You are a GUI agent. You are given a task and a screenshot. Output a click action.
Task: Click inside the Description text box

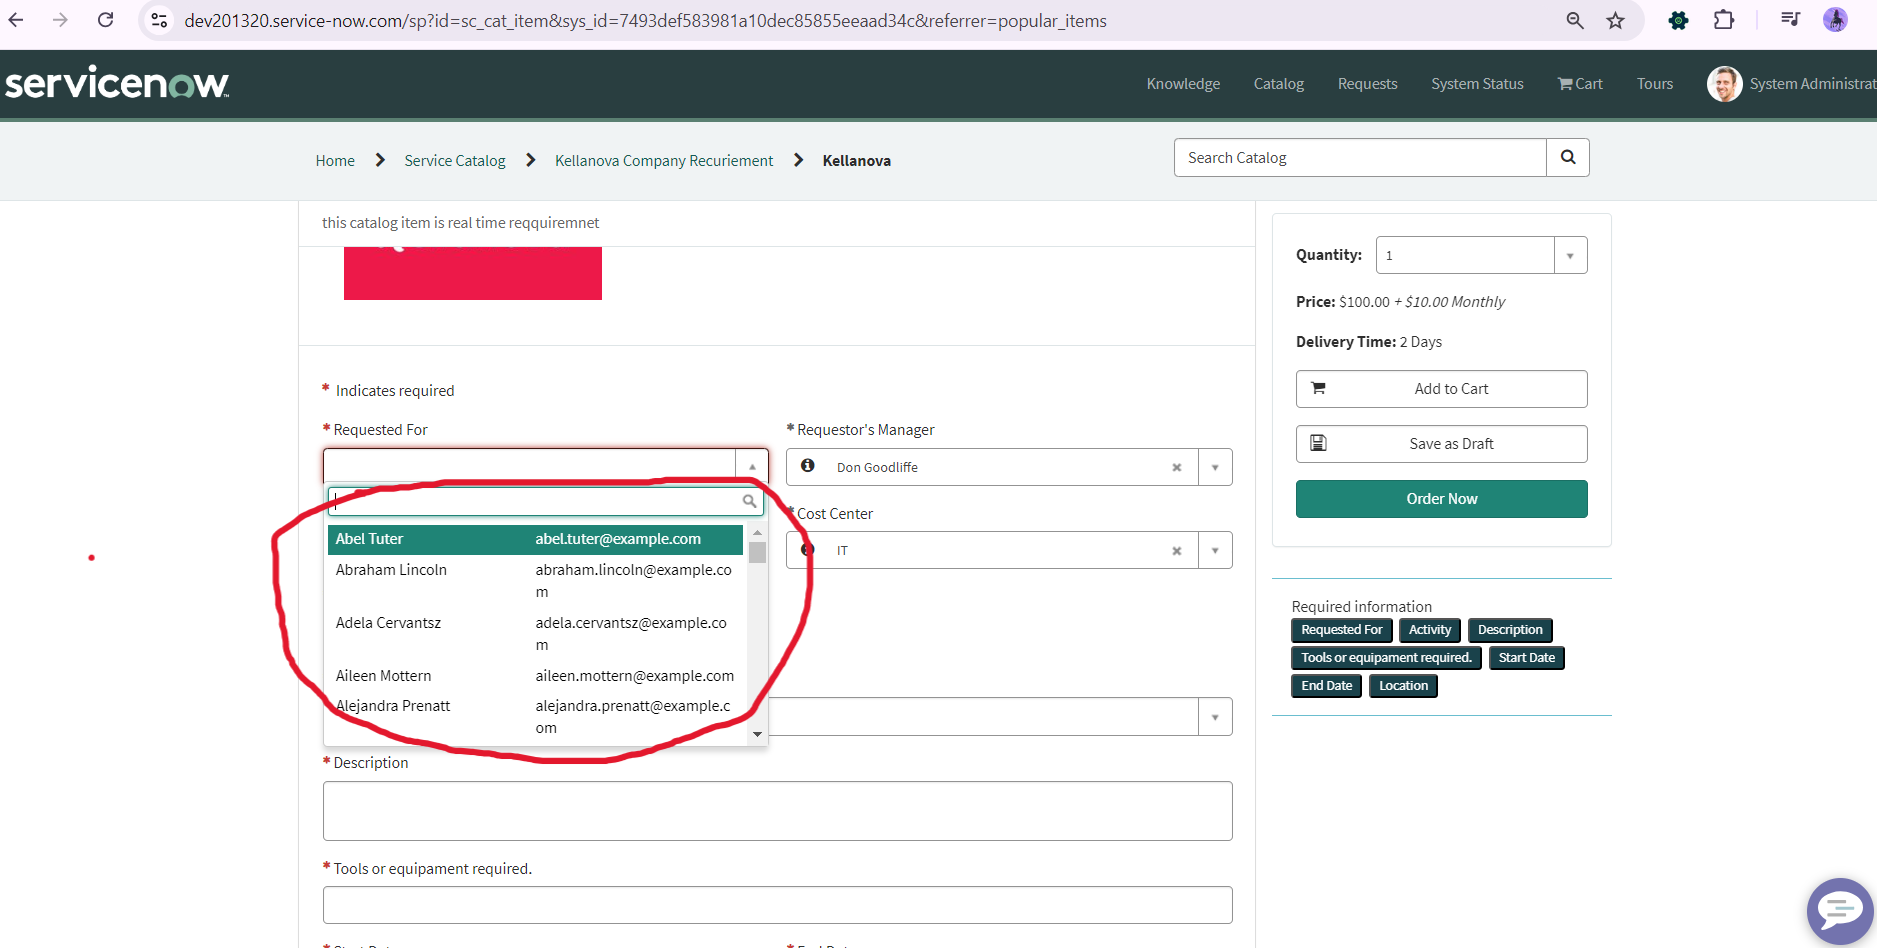[x=777, y=810]
